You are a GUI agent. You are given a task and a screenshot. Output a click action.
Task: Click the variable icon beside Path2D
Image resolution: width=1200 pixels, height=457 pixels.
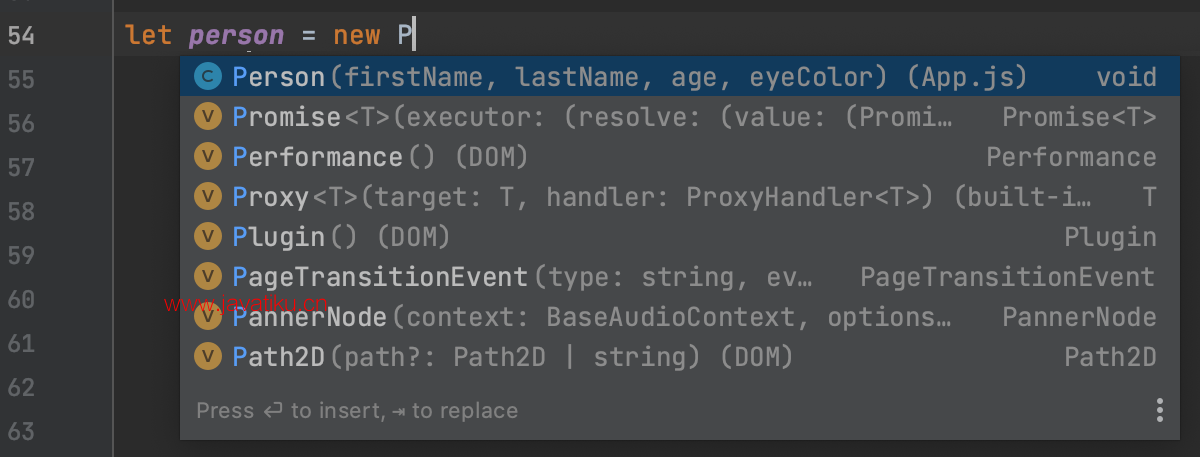(207, 357)
